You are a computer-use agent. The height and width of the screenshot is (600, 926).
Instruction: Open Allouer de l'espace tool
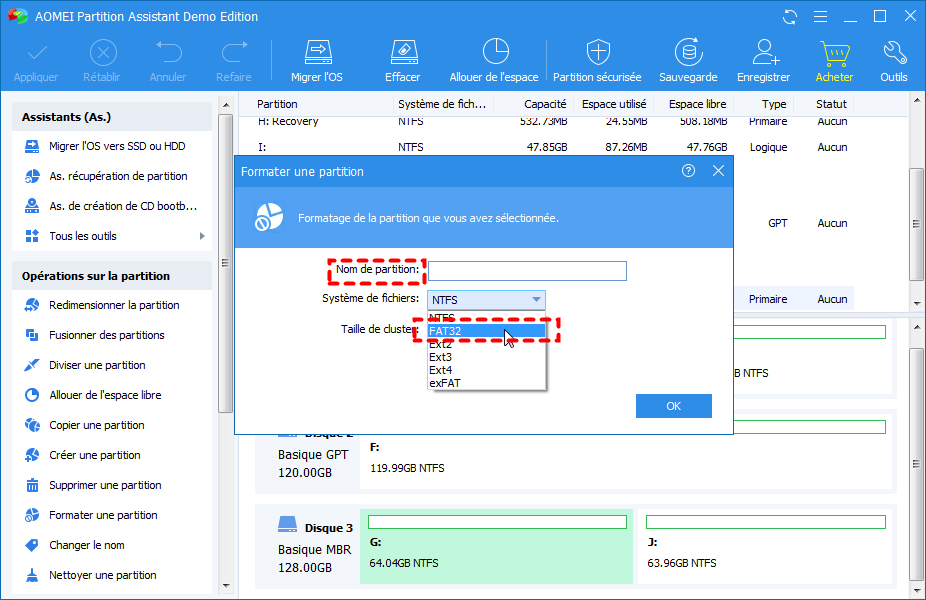pos(494,61)
